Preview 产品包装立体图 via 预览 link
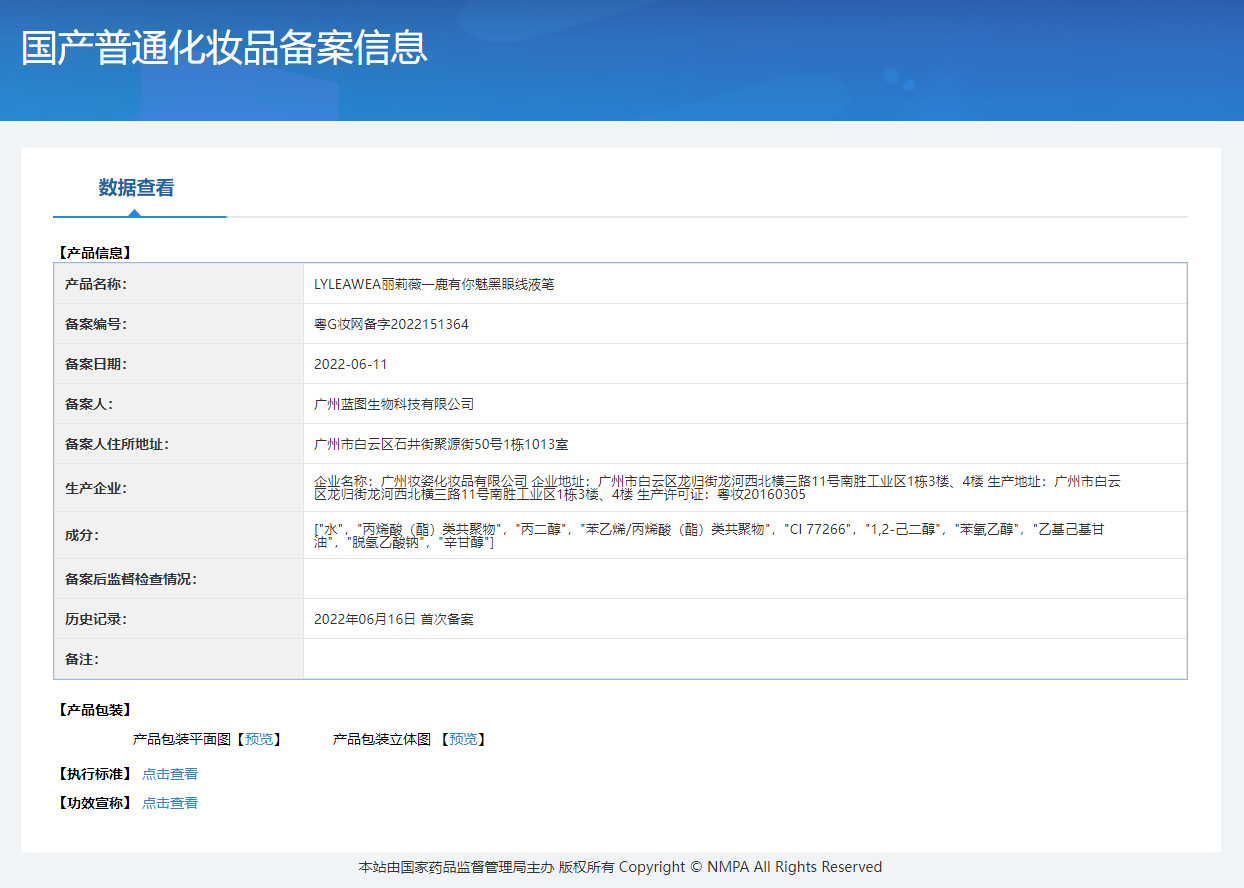1244x888 pixels. click(463, 739)
